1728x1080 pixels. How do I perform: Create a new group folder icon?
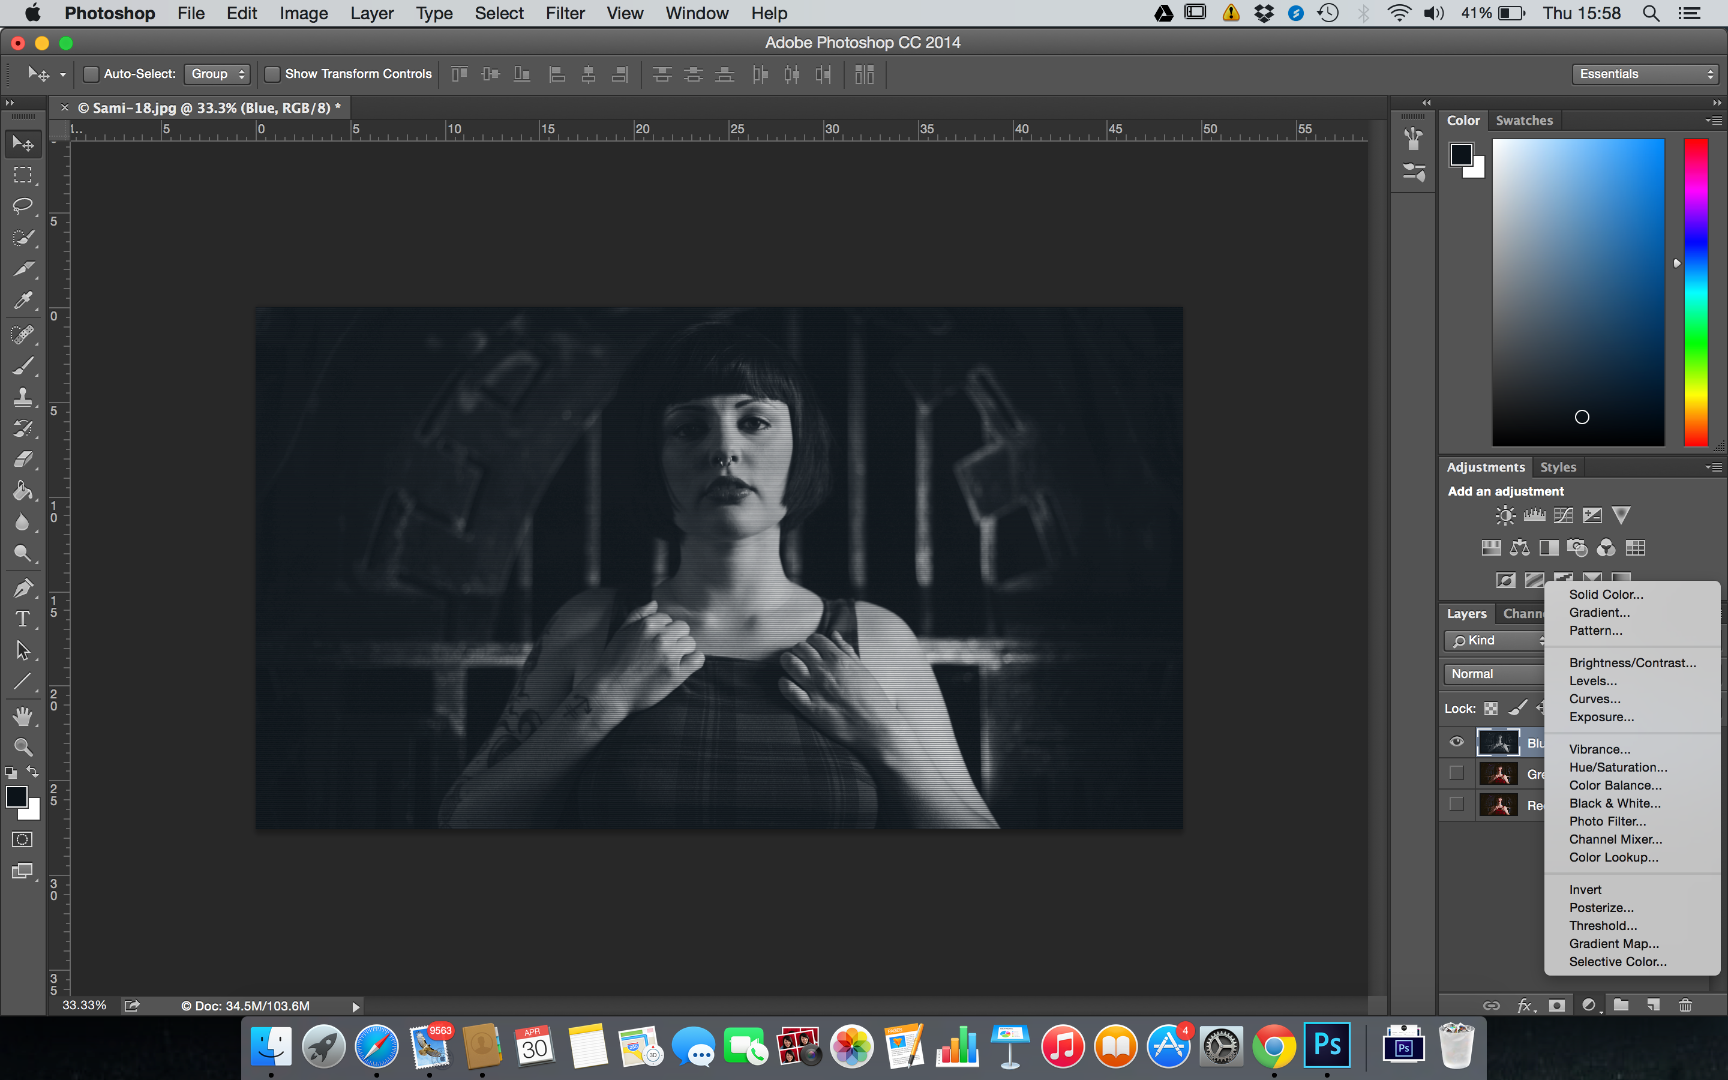point(1621,1005)
